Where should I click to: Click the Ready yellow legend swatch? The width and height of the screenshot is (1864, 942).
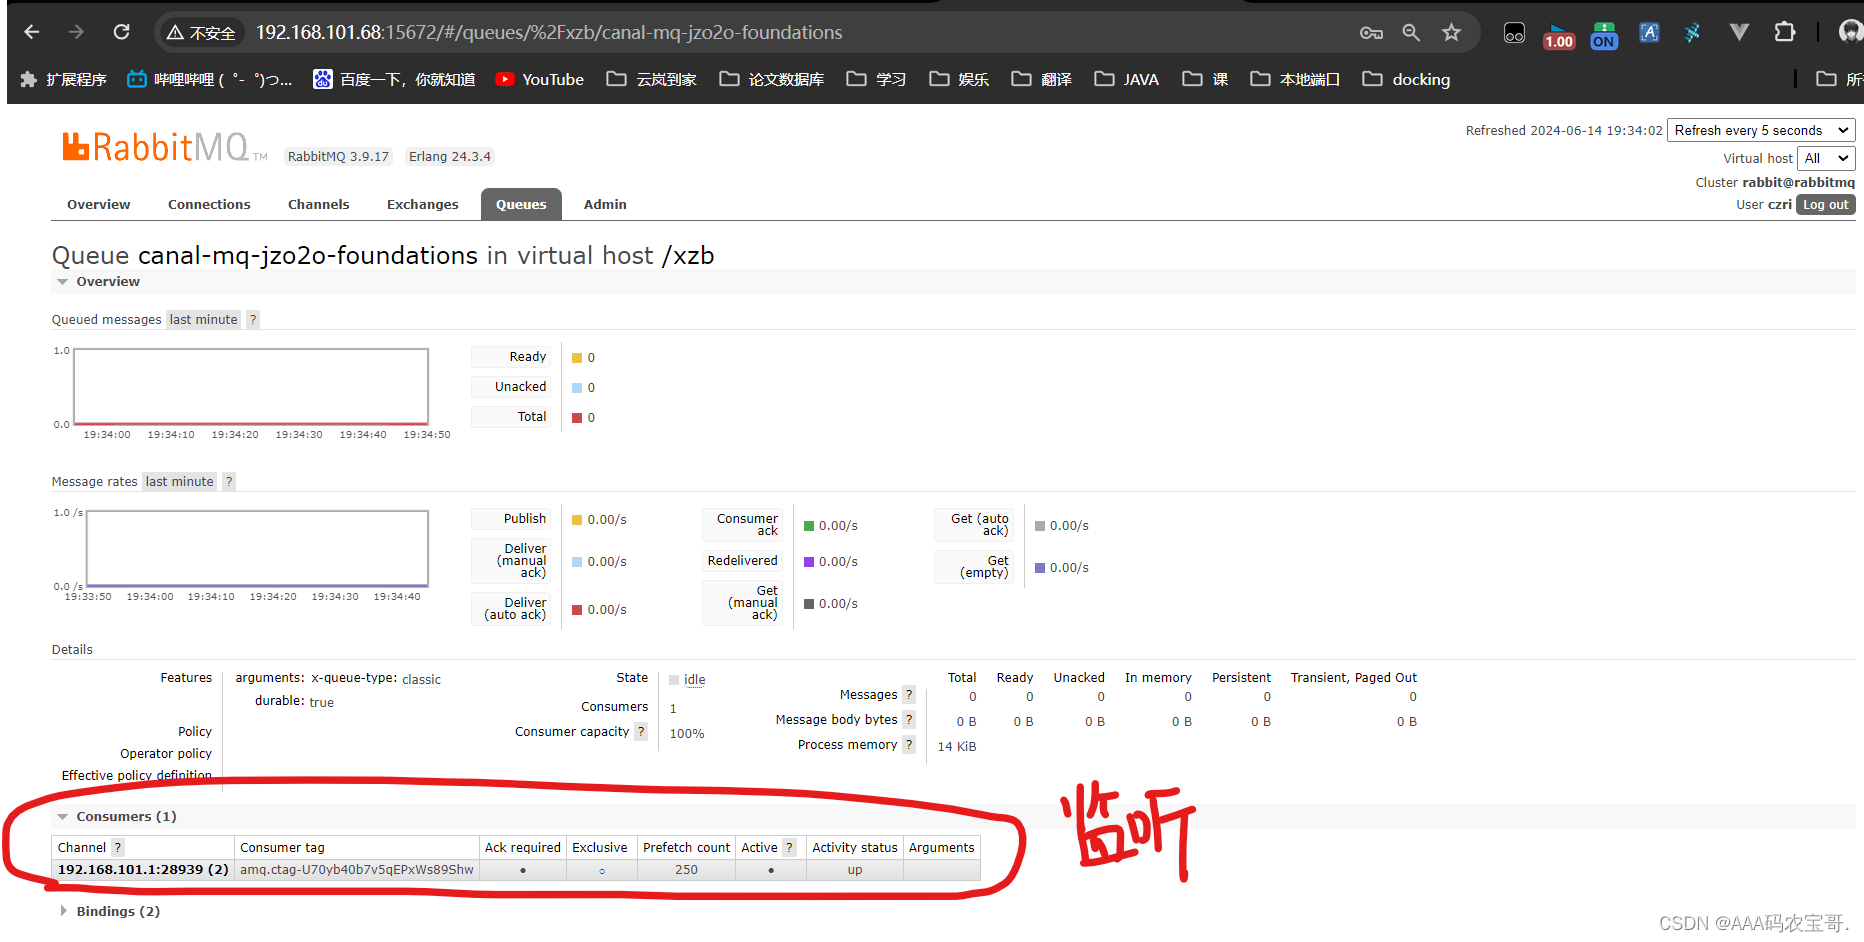577,358
